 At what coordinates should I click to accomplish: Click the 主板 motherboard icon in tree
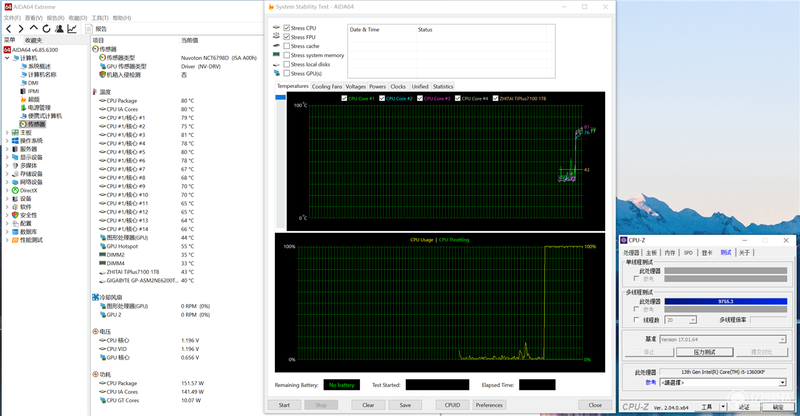(x=15, y=132)
